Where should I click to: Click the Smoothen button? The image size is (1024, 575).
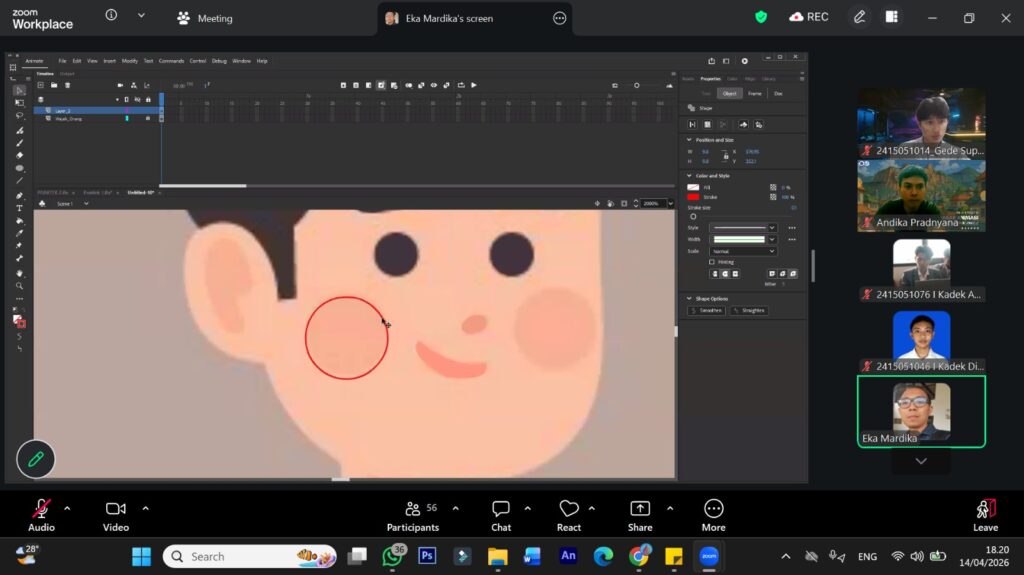point(707,310)
